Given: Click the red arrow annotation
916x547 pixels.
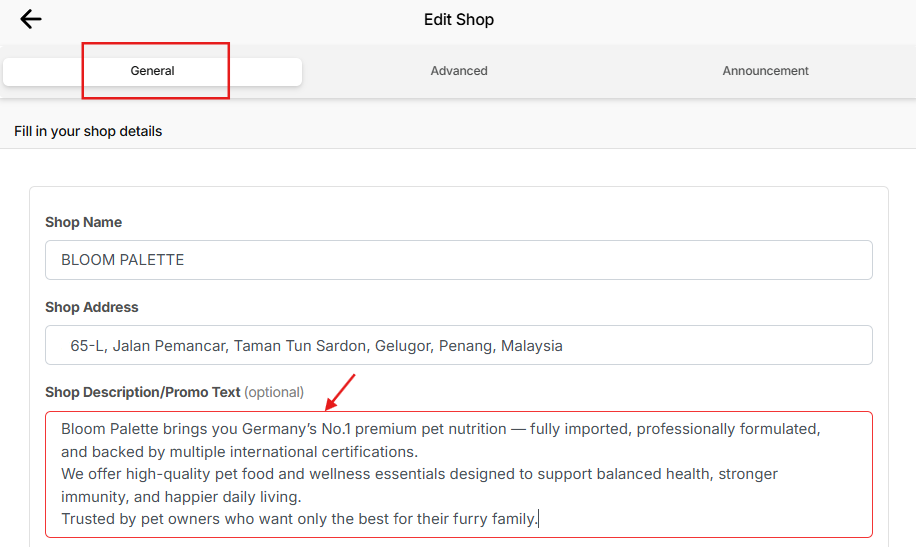Looking at the screenshot, I should coord(340,391).
